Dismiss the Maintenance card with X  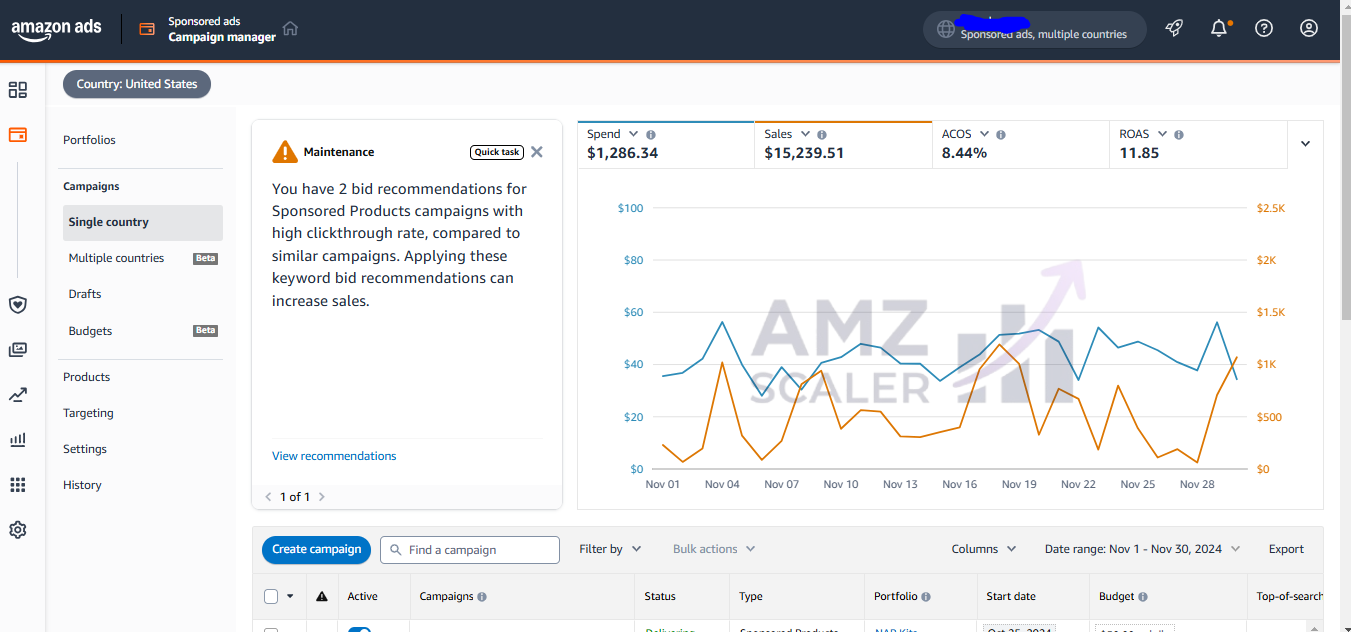coord(537,152)
